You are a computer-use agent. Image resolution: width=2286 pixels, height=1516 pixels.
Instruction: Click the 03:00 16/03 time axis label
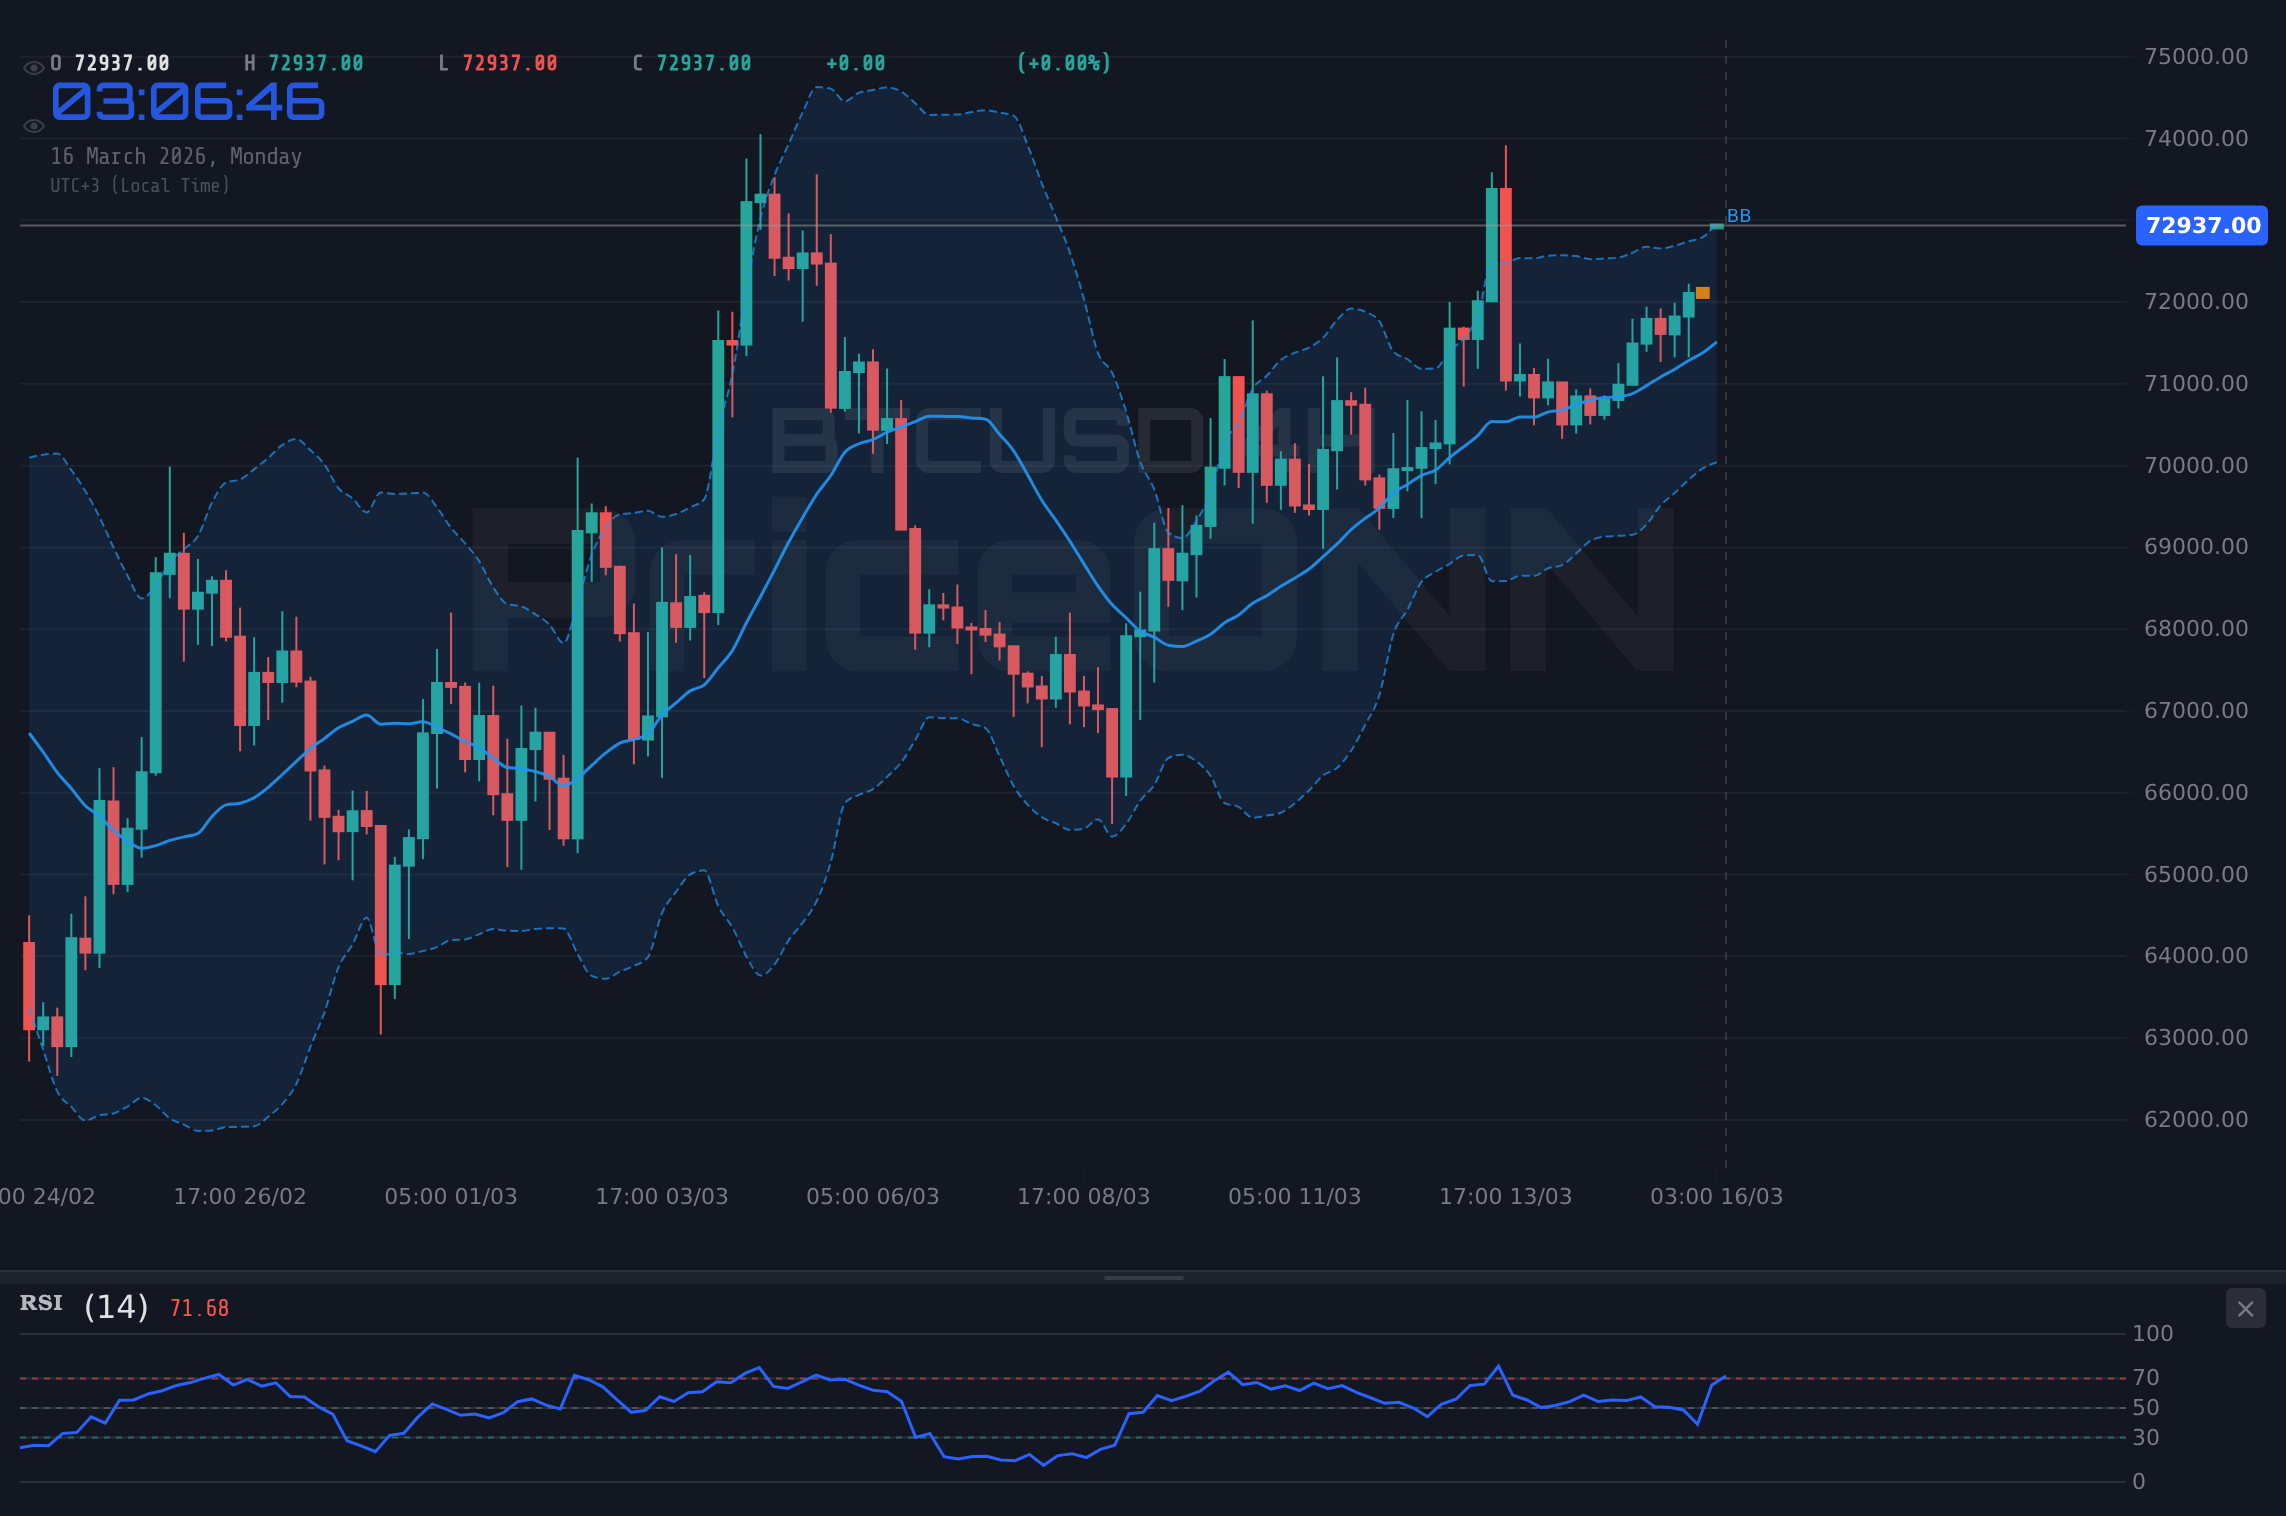click(1715, 1196)
